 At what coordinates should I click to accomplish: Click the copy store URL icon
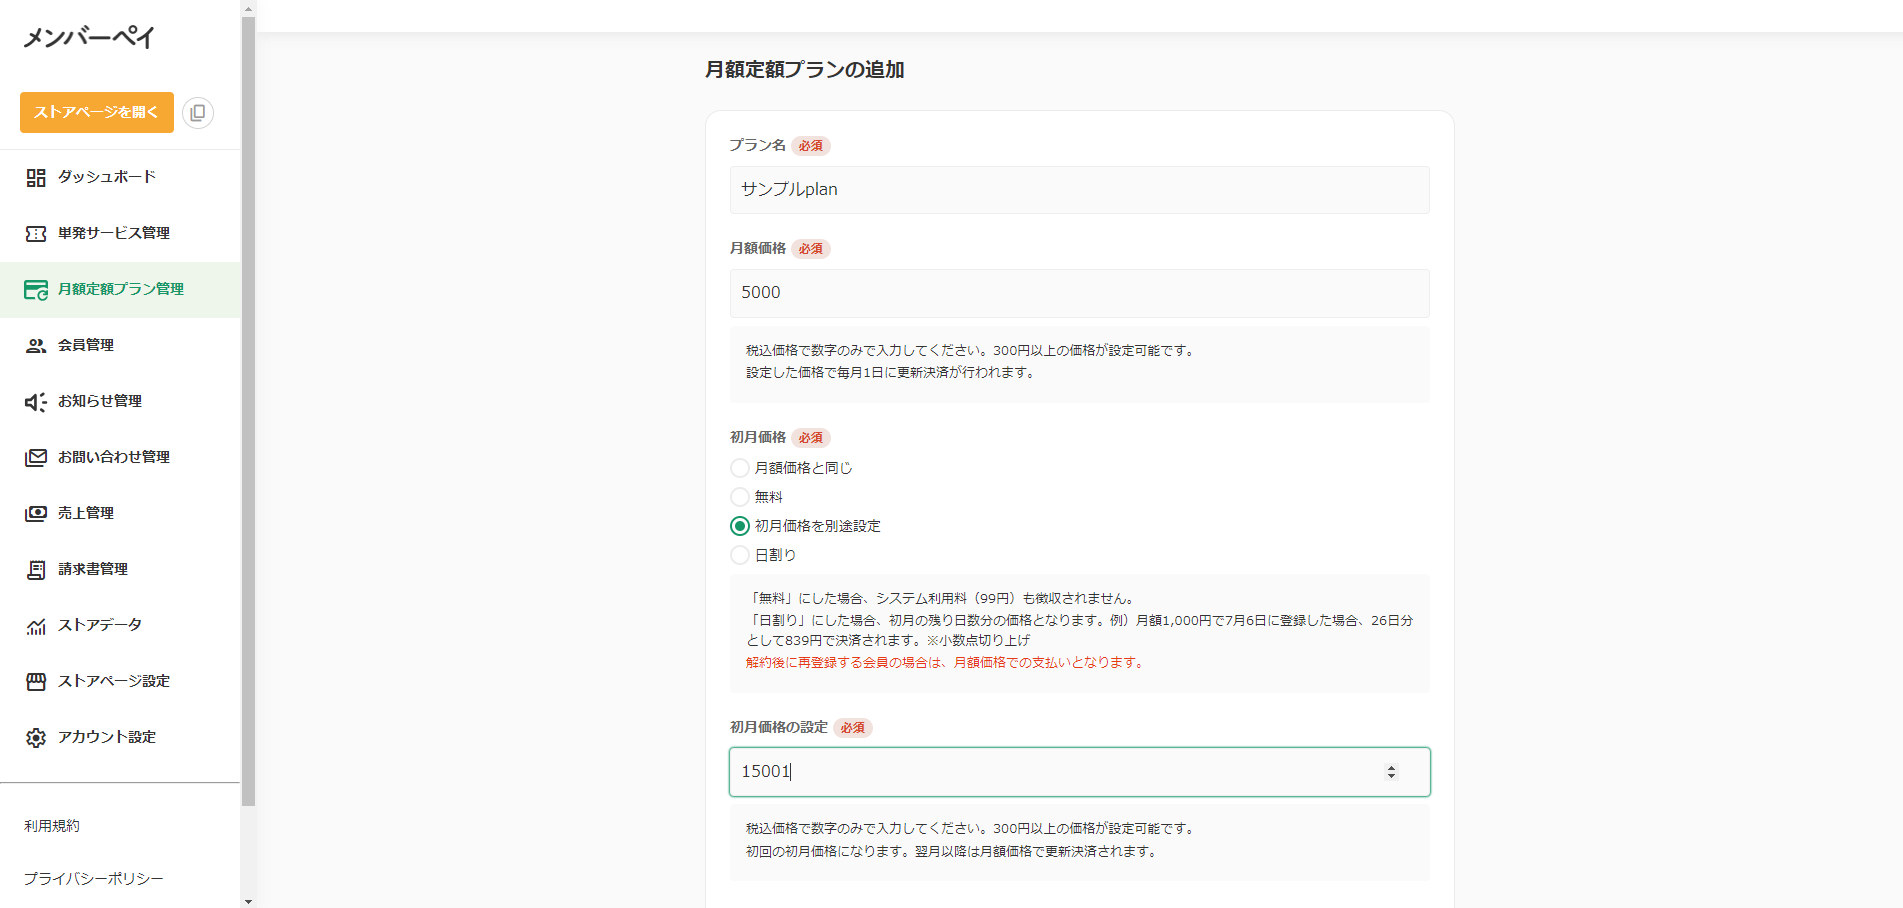[x=198, y=112]
